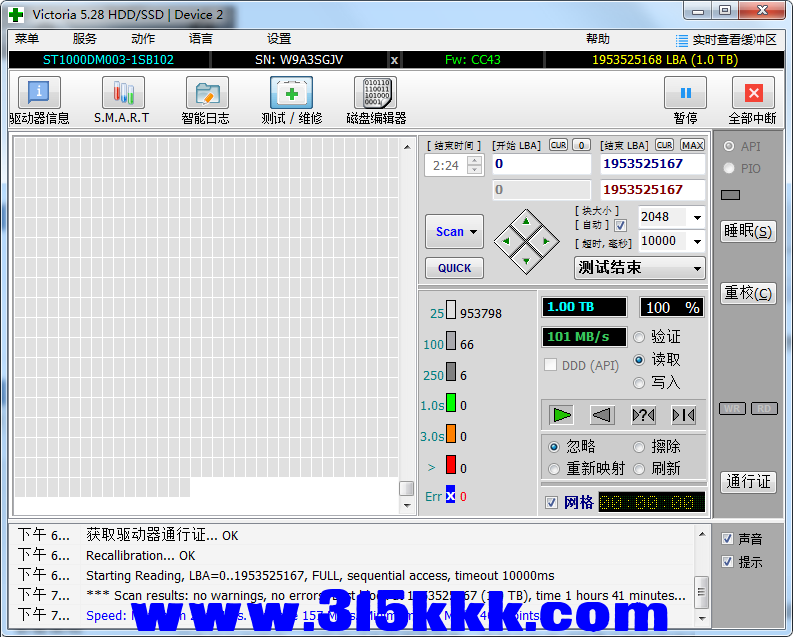
Task: Select the 写入 write radio button
Action: coord(639,383)
